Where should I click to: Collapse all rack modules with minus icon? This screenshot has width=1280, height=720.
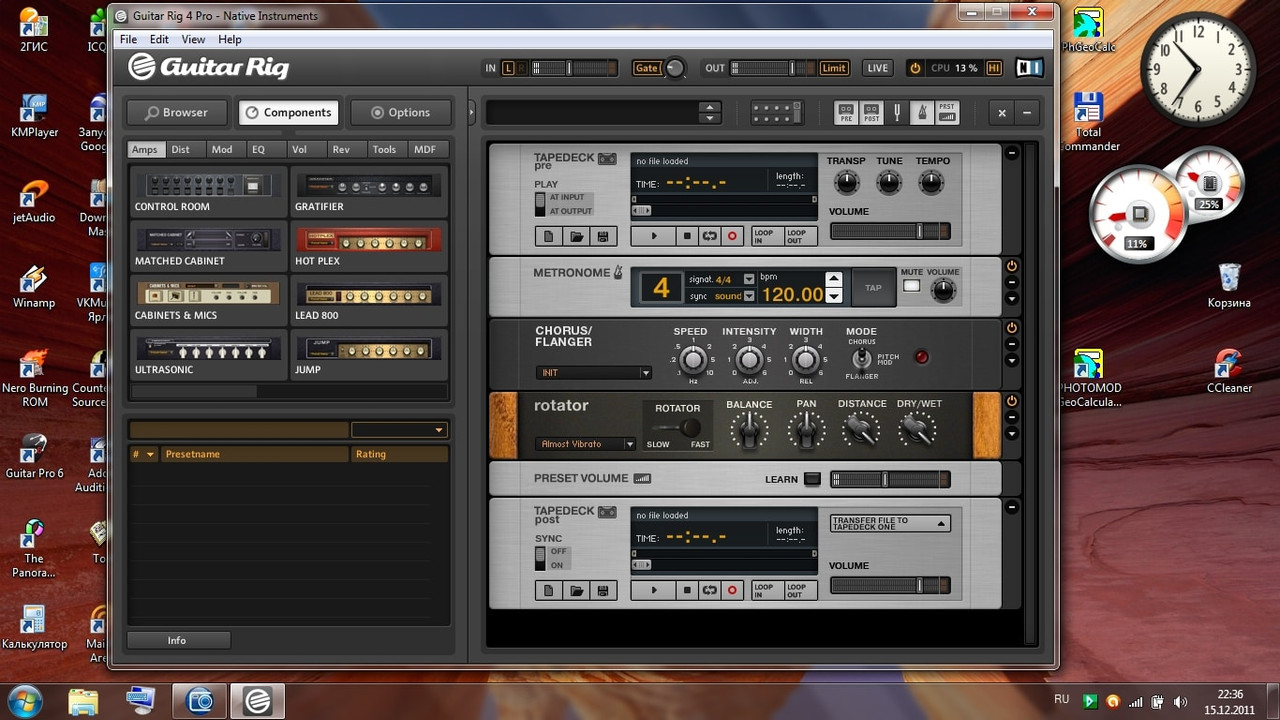[x=1026, y=113]
